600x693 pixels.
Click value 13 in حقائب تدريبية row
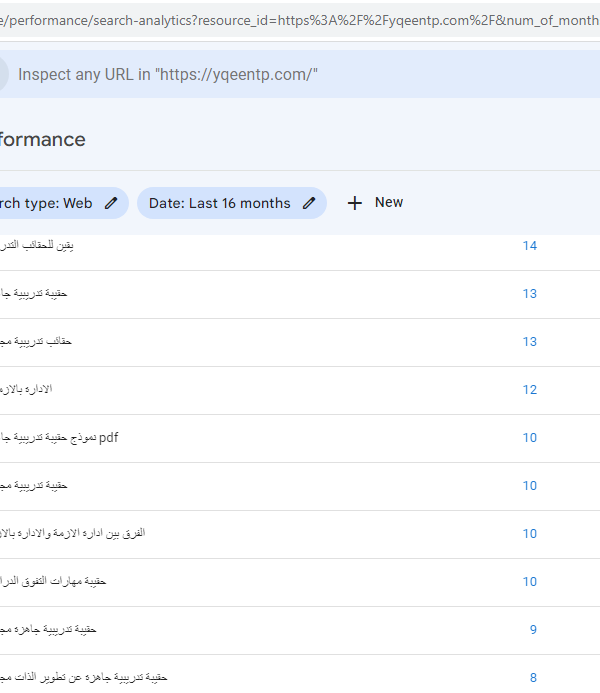coord(530,342)
